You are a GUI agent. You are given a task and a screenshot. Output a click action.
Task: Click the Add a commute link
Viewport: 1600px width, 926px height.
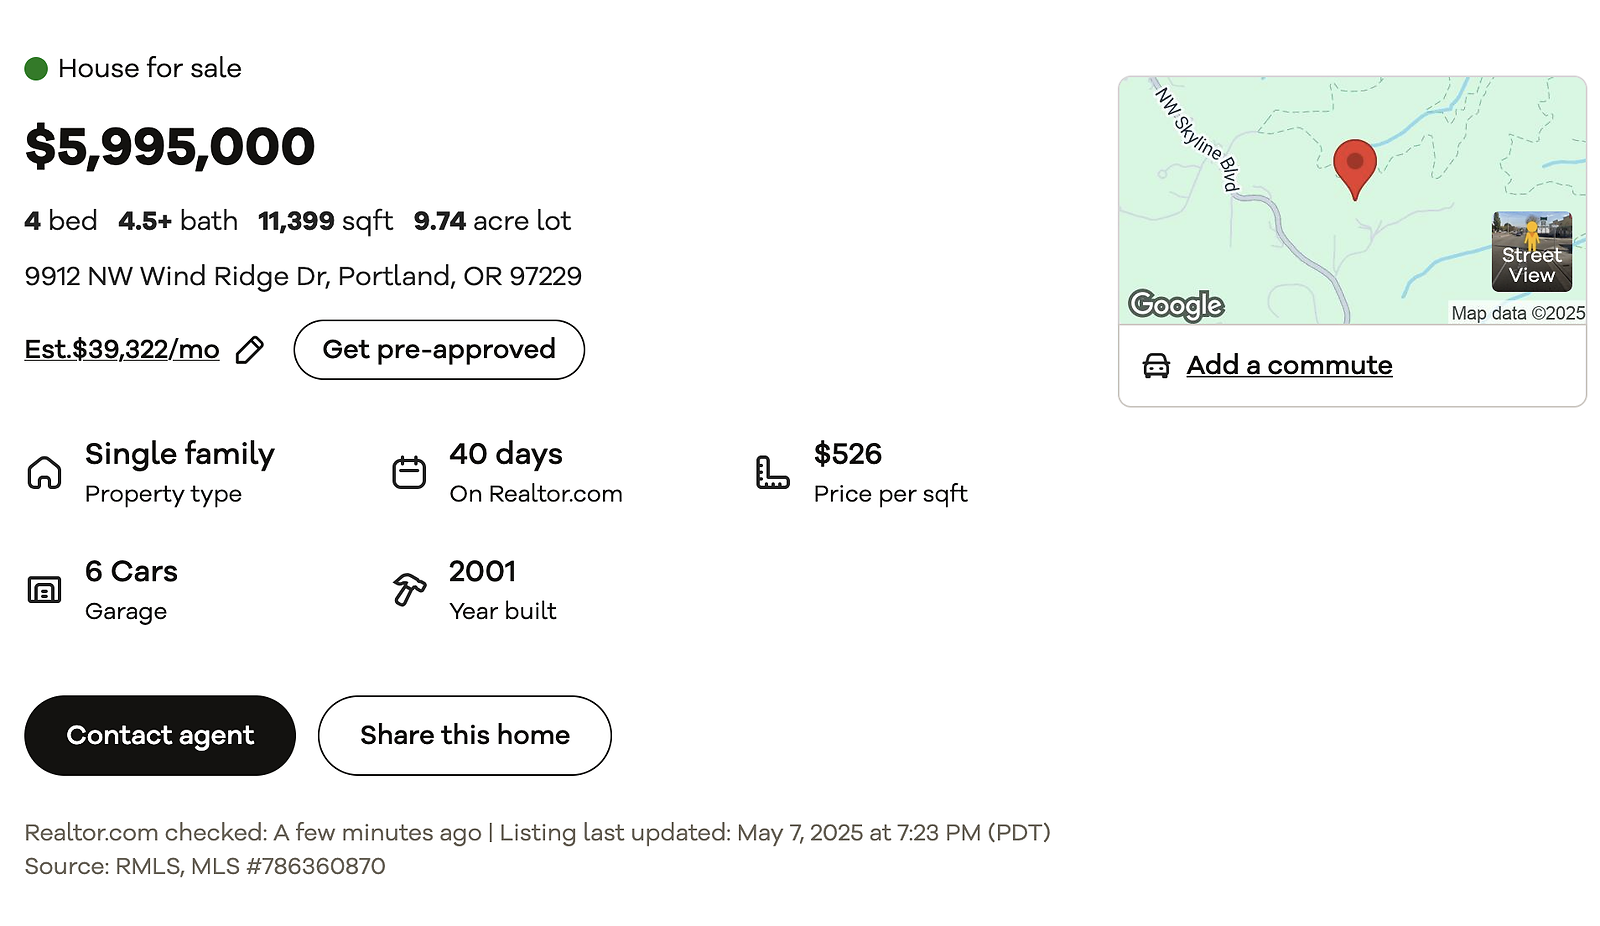[1289, 366]
